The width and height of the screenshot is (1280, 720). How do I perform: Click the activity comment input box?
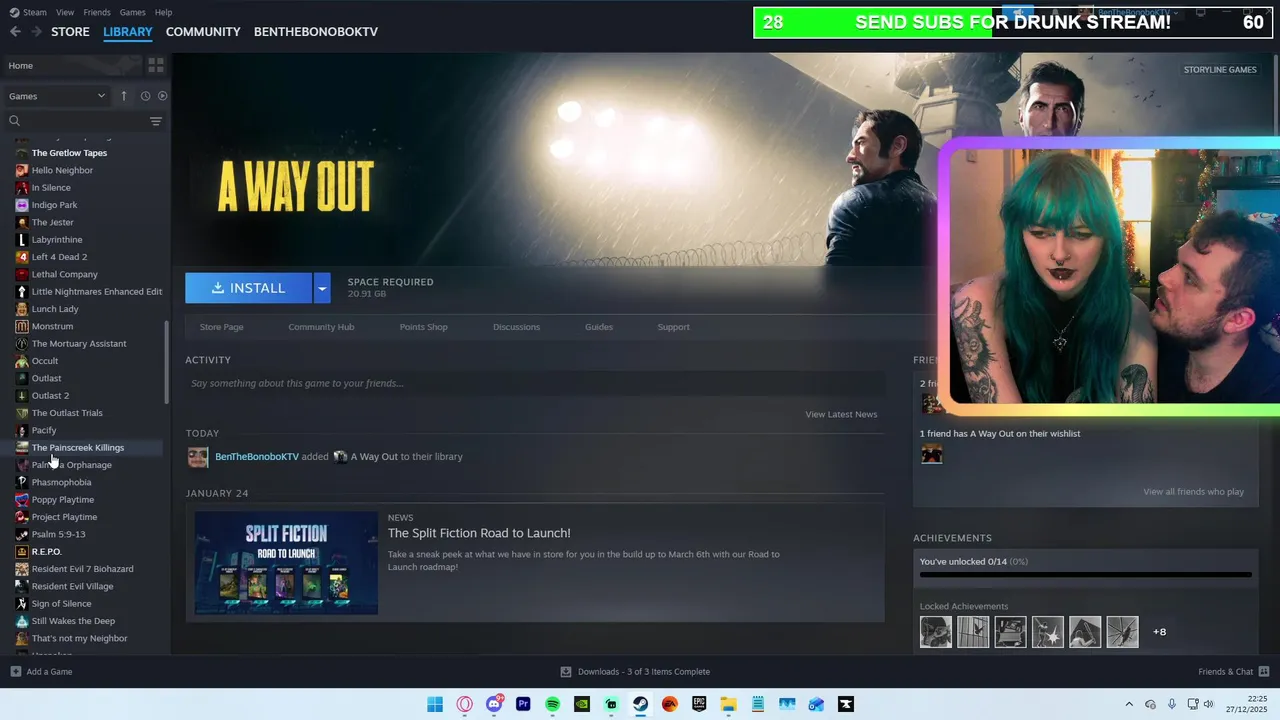(x=535, y=384)
